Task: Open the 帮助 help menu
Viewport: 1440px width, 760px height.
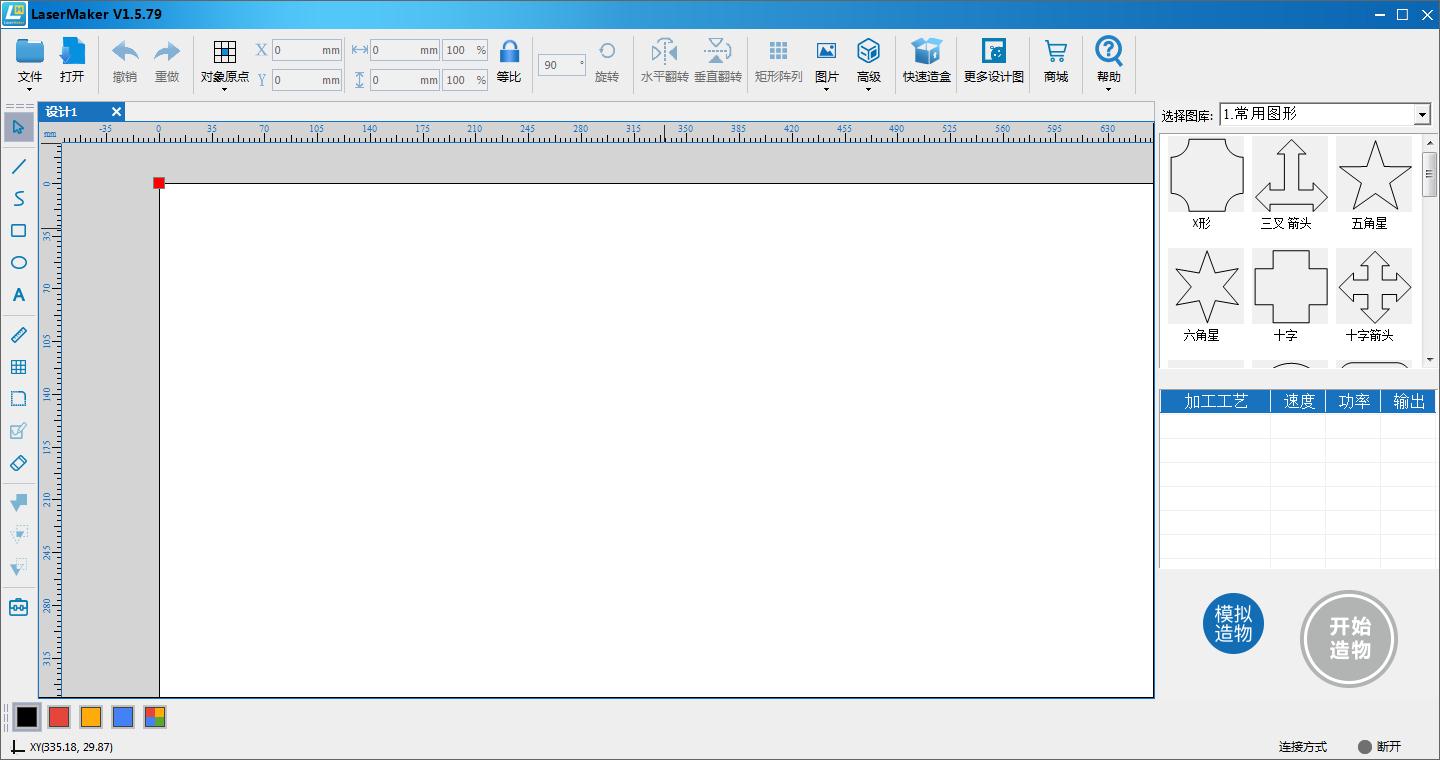Action: click(x=1108, y=62)
